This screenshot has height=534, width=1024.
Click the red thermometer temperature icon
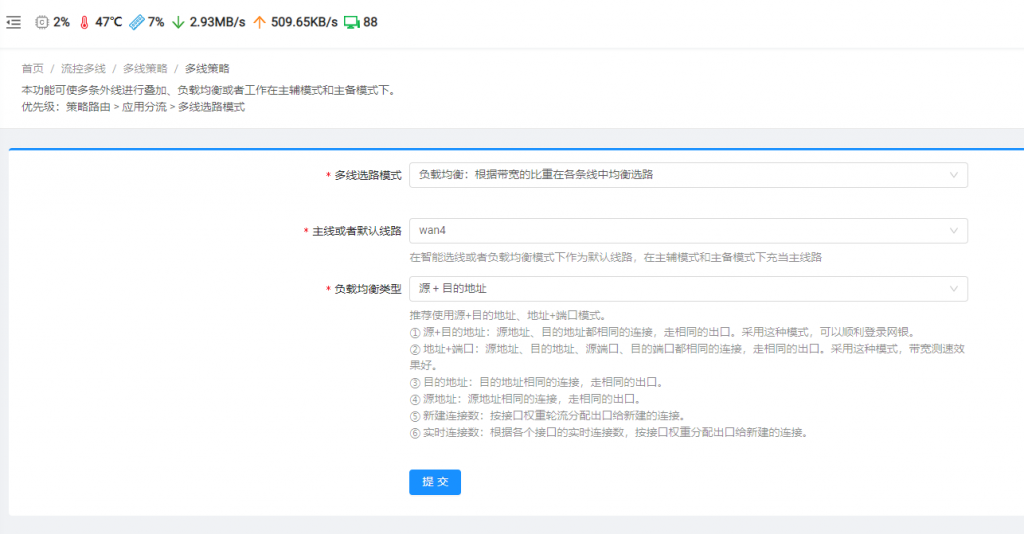84,21
